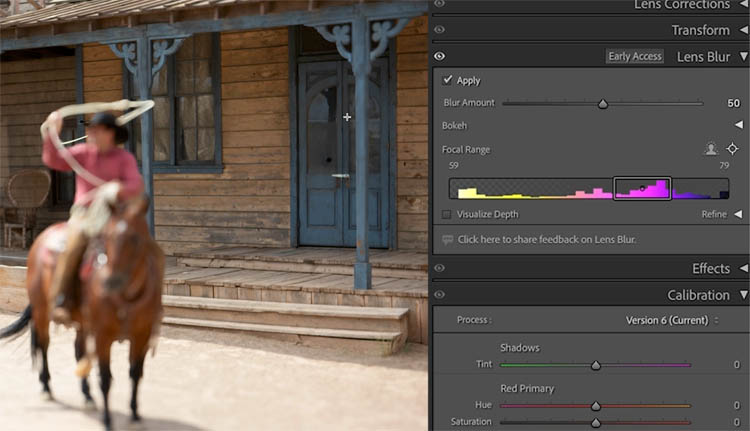Click the Bokeh label
750x431 pixels.
[454, 125]
